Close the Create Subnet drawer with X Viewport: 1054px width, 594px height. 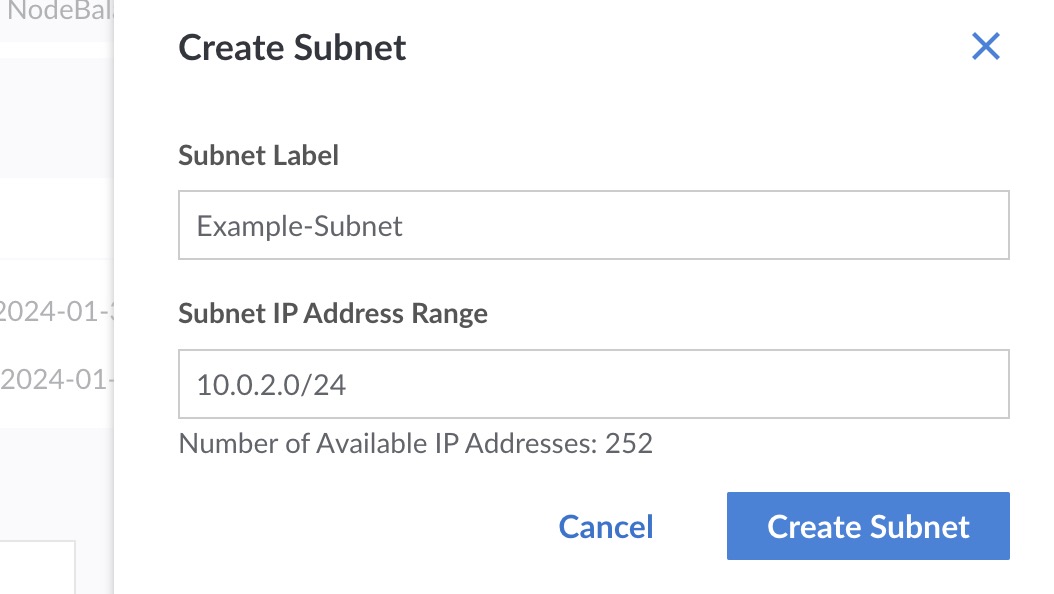(985, 46)
